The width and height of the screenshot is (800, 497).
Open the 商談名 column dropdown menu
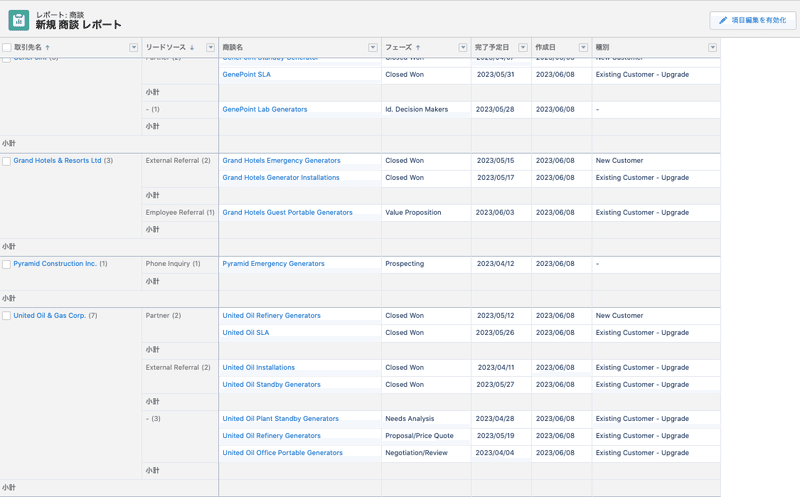tap(373, 47)
